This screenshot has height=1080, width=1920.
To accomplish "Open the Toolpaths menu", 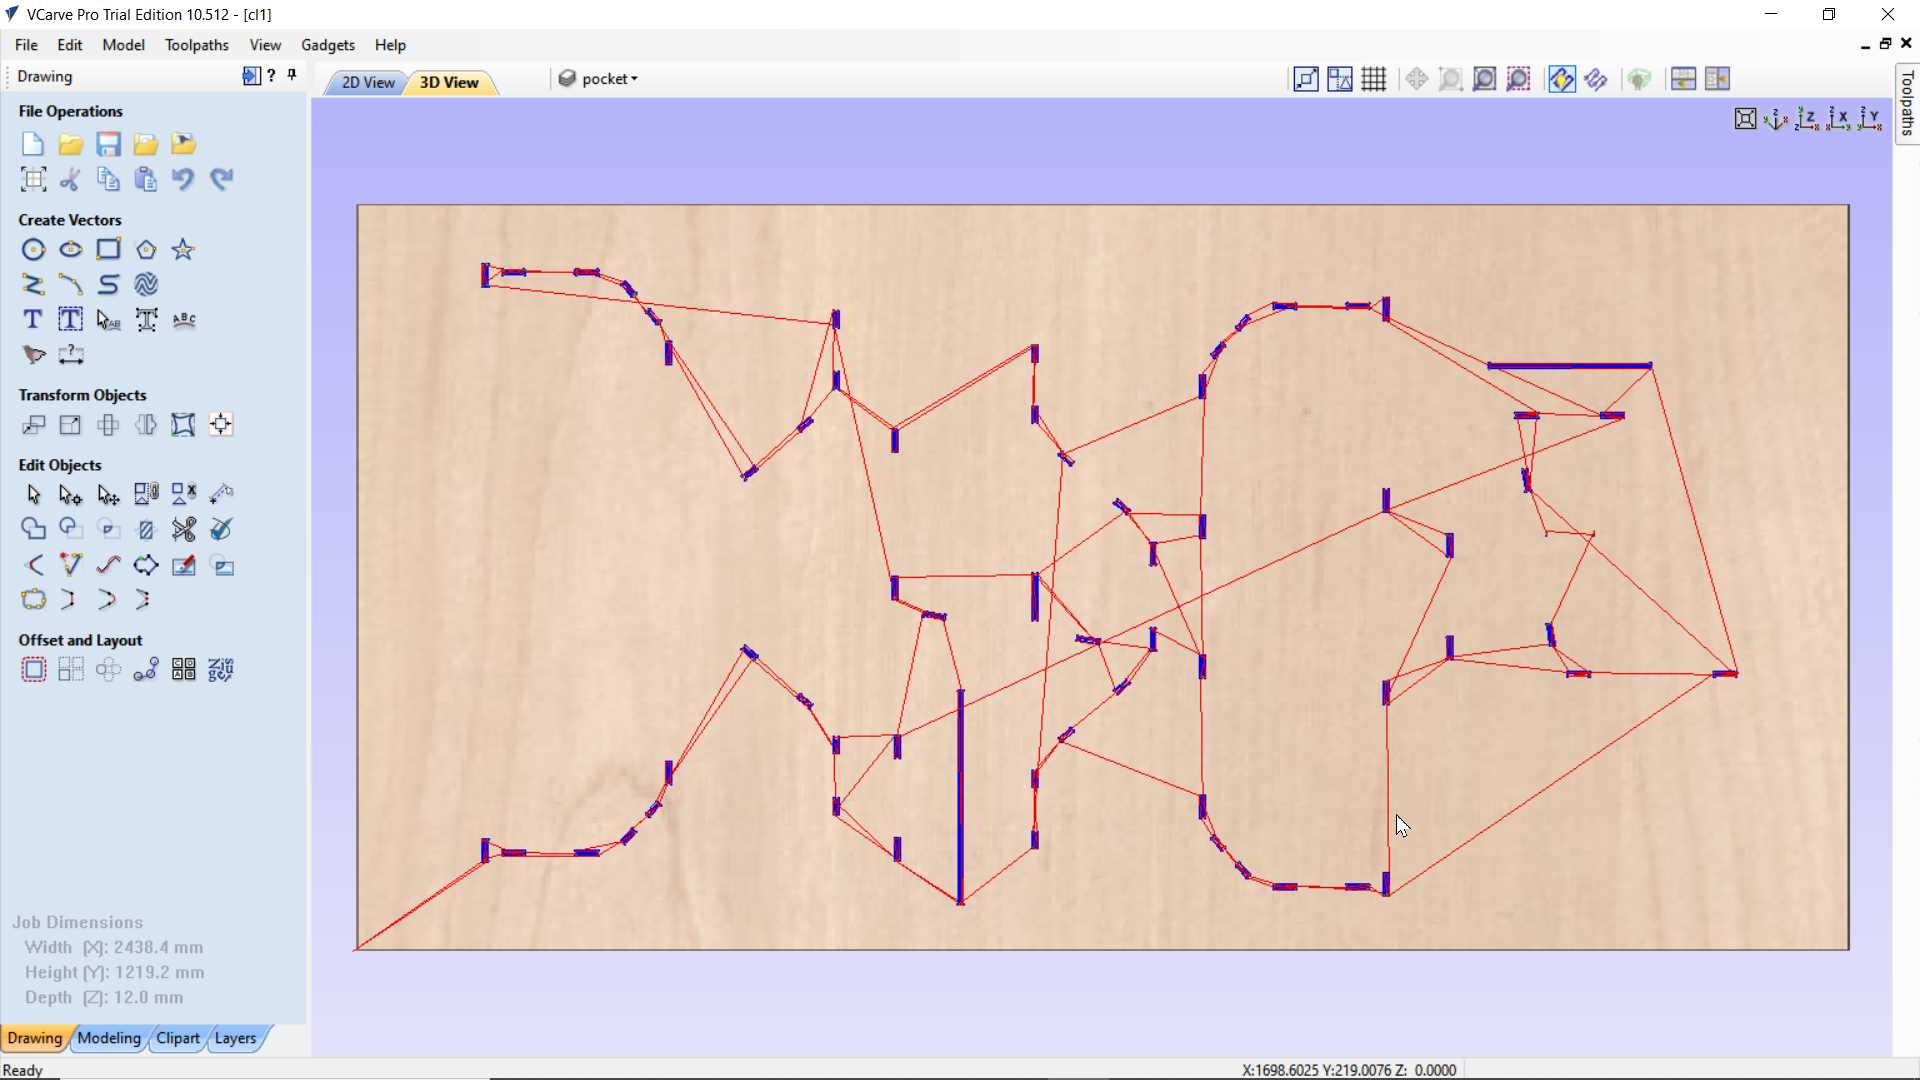I will point(197,45).
